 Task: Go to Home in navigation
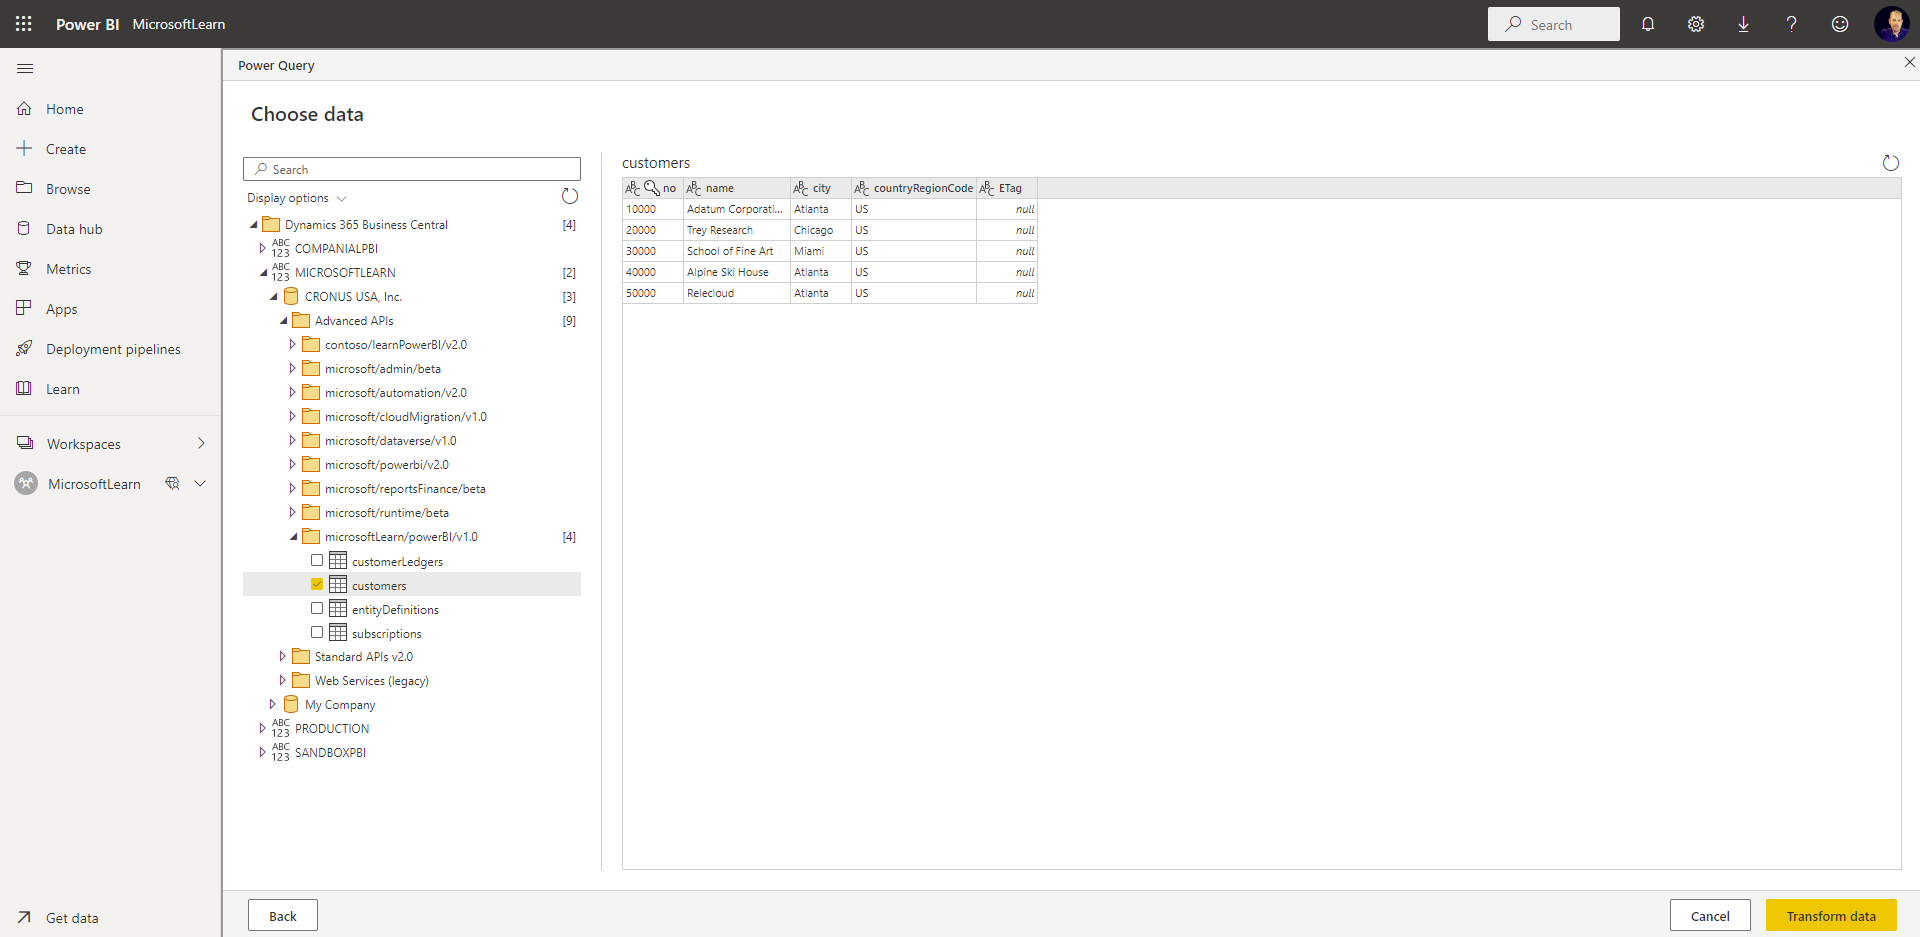[x=110, y=109]
